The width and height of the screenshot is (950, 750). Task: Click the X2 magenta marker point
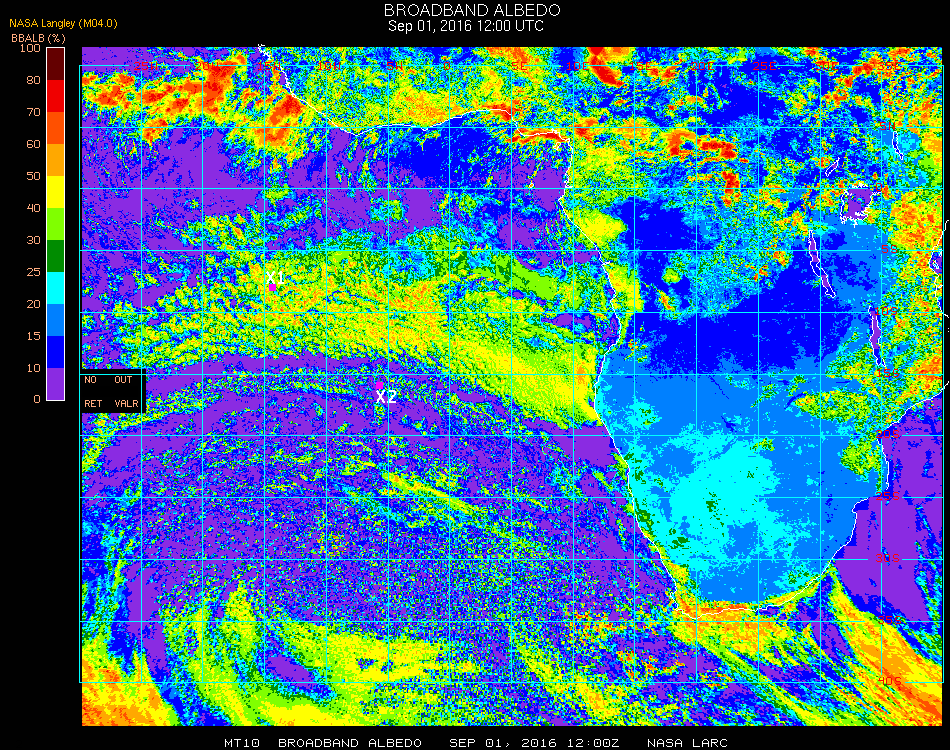coord(379,385)
